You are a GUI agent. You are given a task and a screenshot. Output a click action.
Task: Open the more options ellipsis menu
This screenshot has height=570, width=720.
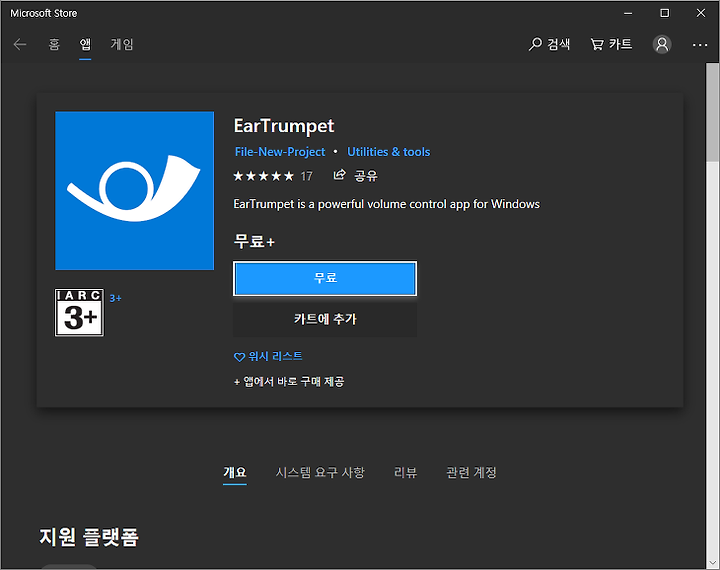click(700, 45)
